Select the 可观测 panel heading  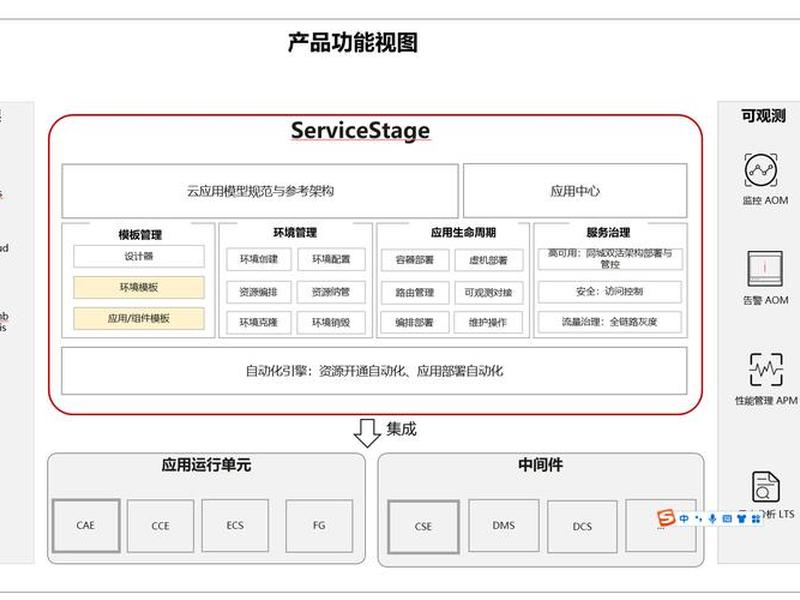(x=763, y=116)
